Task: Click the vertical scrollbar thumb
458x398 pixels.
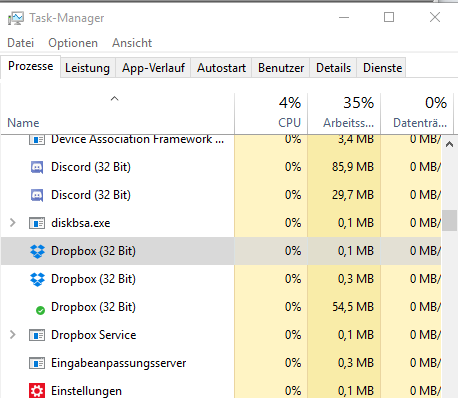Action: 449,220
